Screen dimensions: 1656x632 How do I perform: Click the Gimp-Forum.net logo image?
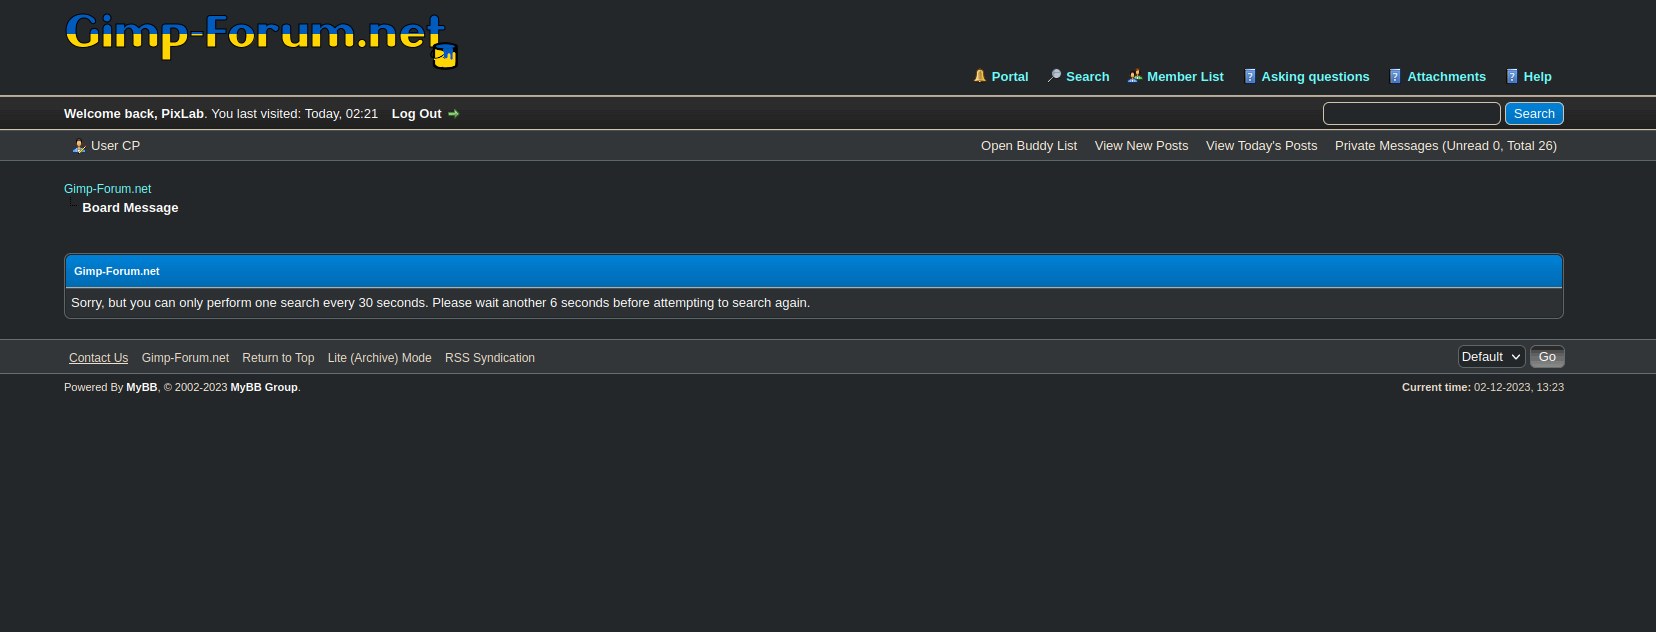pos(261,40)
